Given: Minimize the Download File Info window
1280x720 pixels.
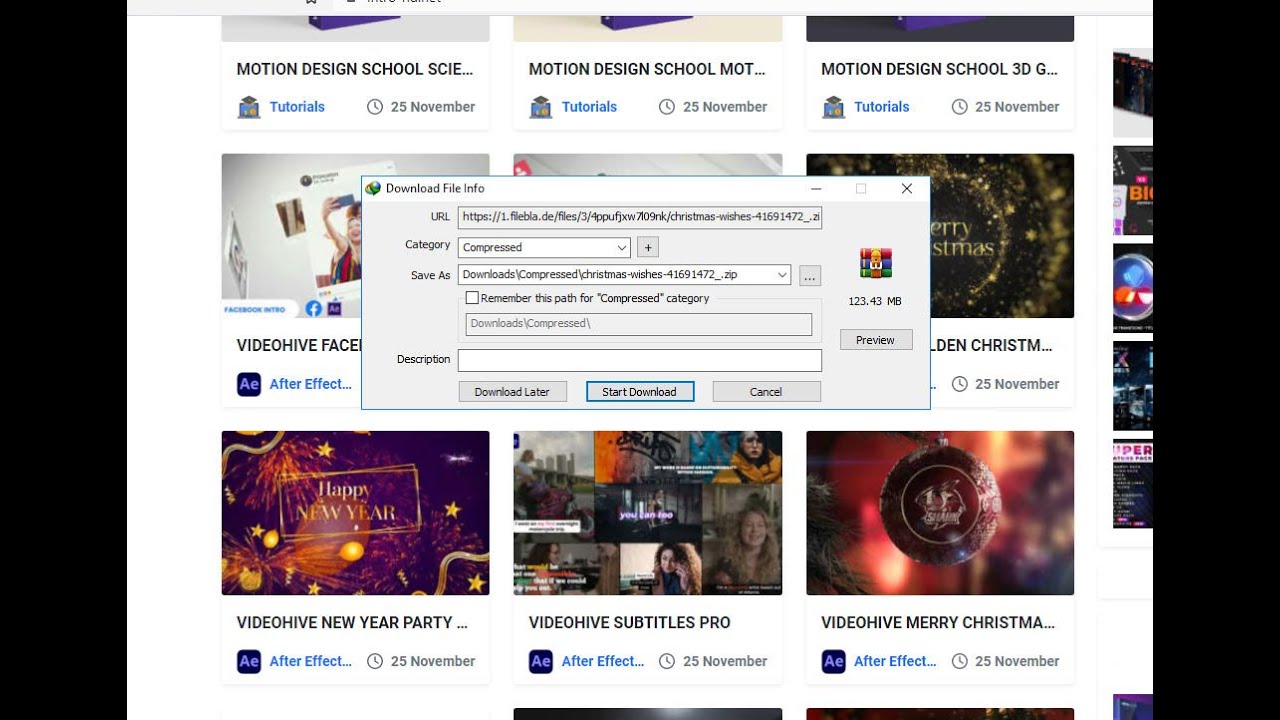Looking at the screenshot, I should (816, 188).
